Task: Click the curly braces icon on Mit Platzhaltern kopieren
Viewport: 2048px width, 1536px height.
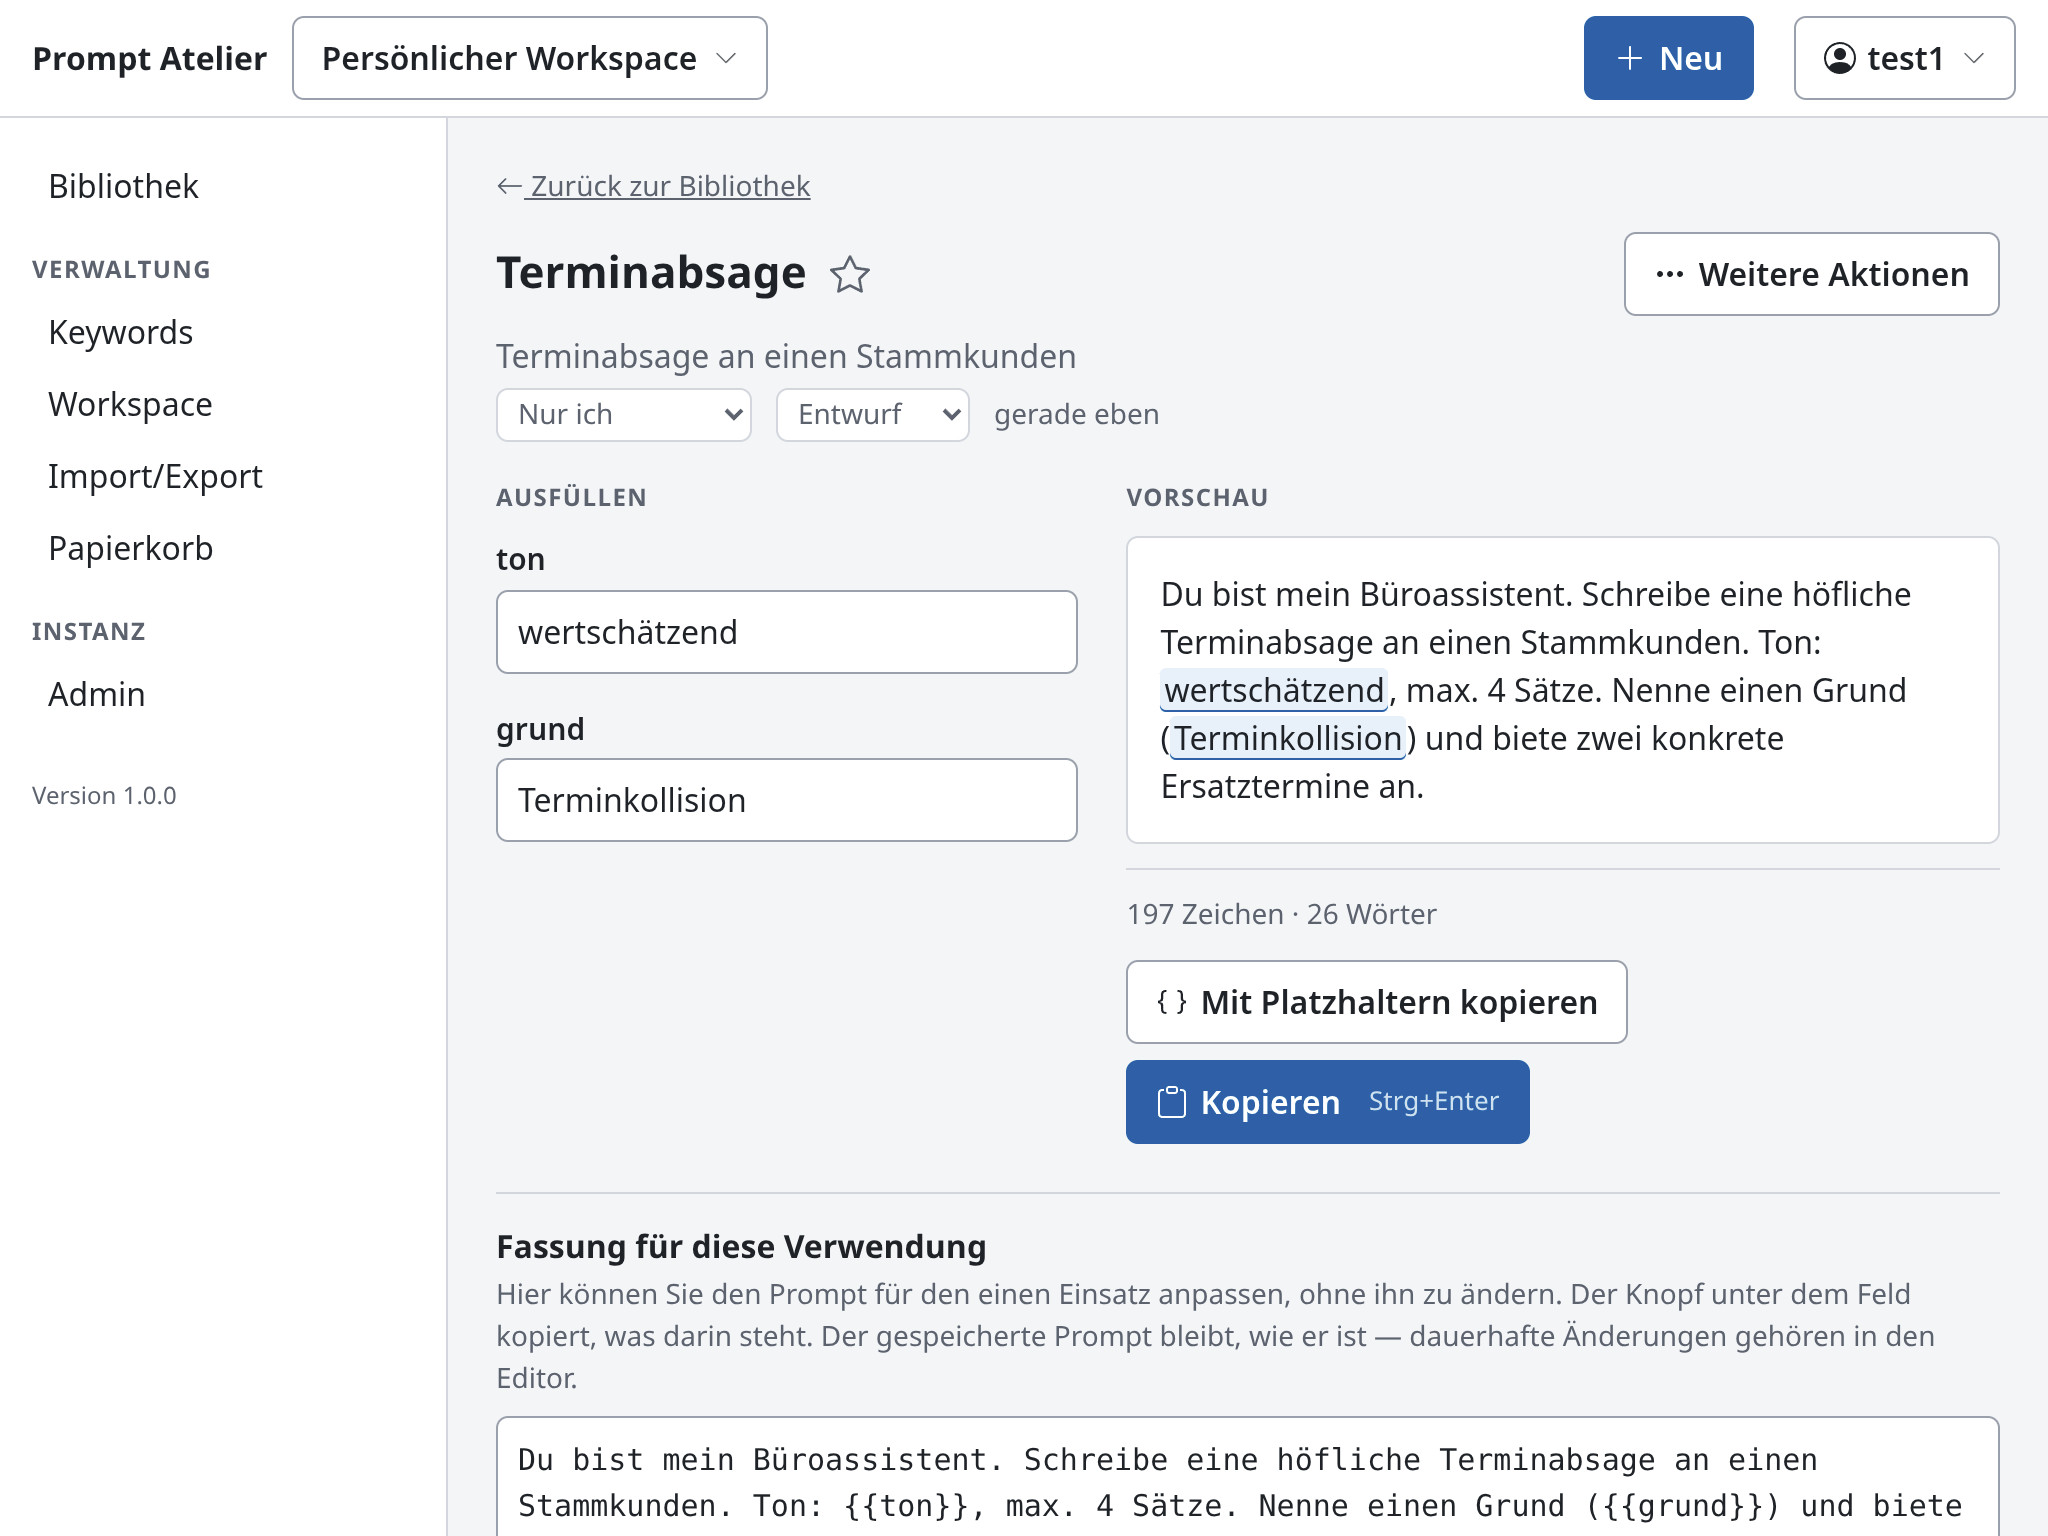Action: [1172, 1002]
